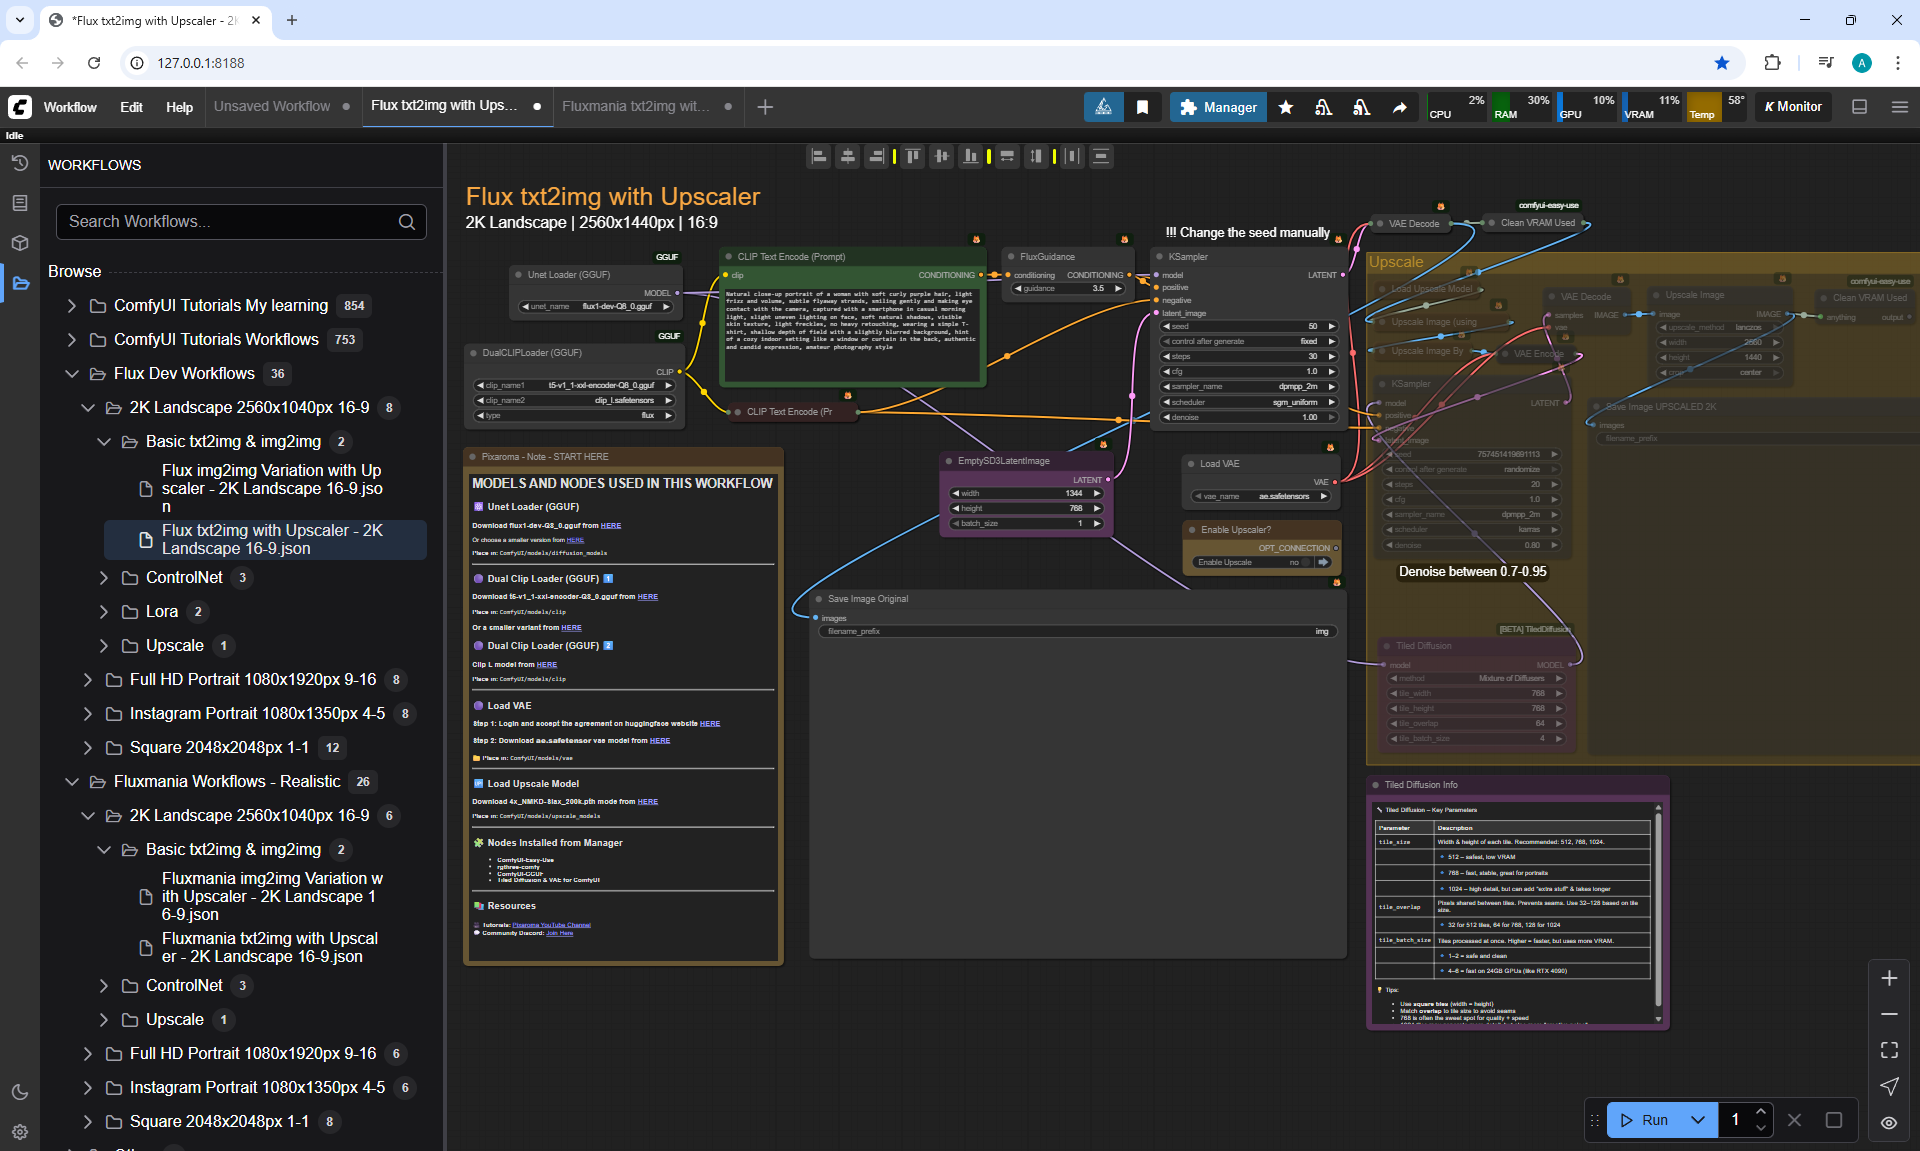Open the model library cube icon
Screen dimensions: 1920x1151
click(x=20, y=243)
